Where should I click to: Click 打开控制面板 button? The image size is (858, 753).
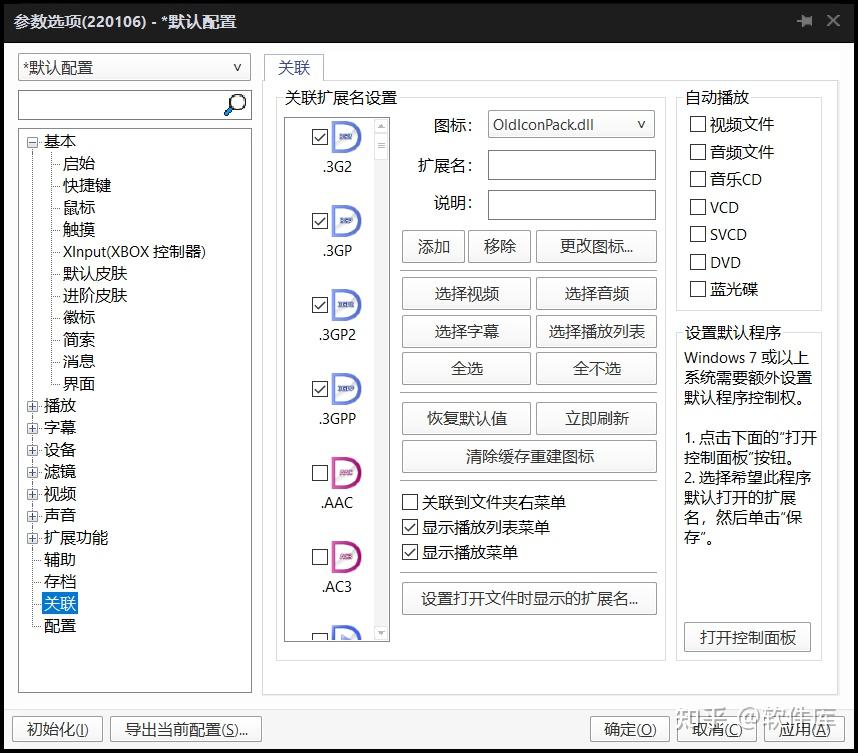tap(747, 637)
